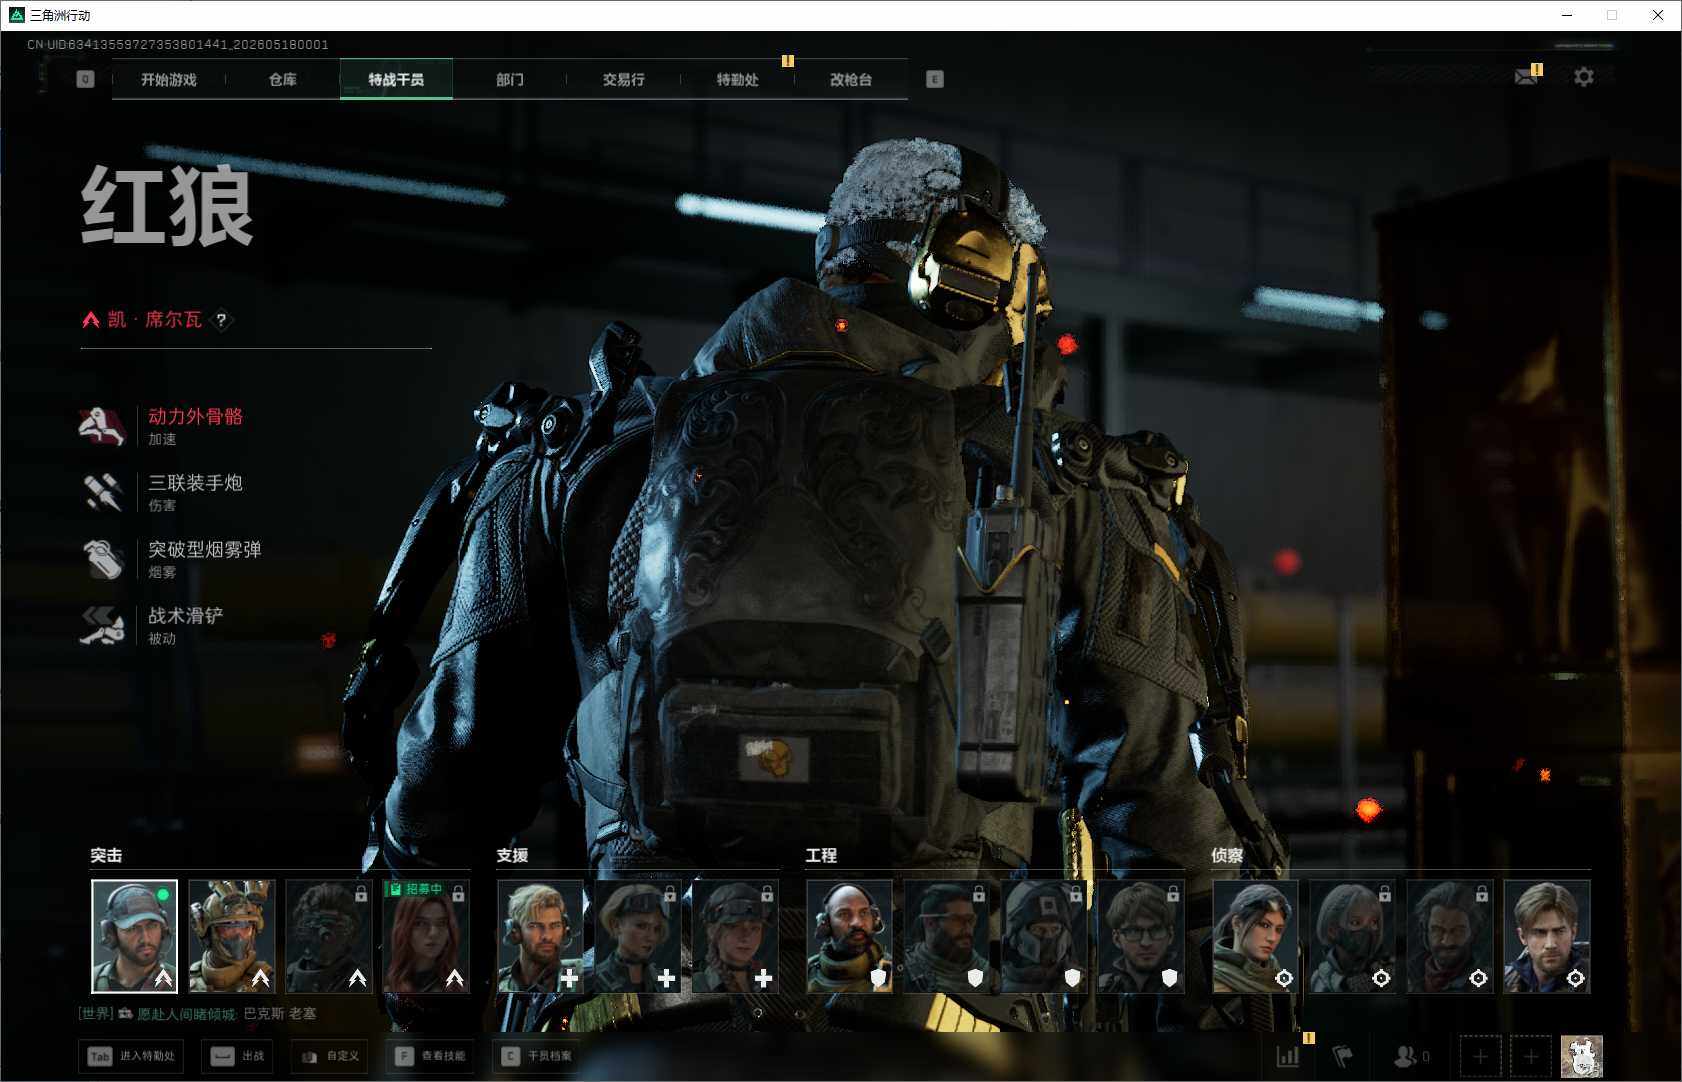Click the 突破型烟雾弹 skill name
Viewport: 1682px width, 1082px height.
(x=205, y=549)
